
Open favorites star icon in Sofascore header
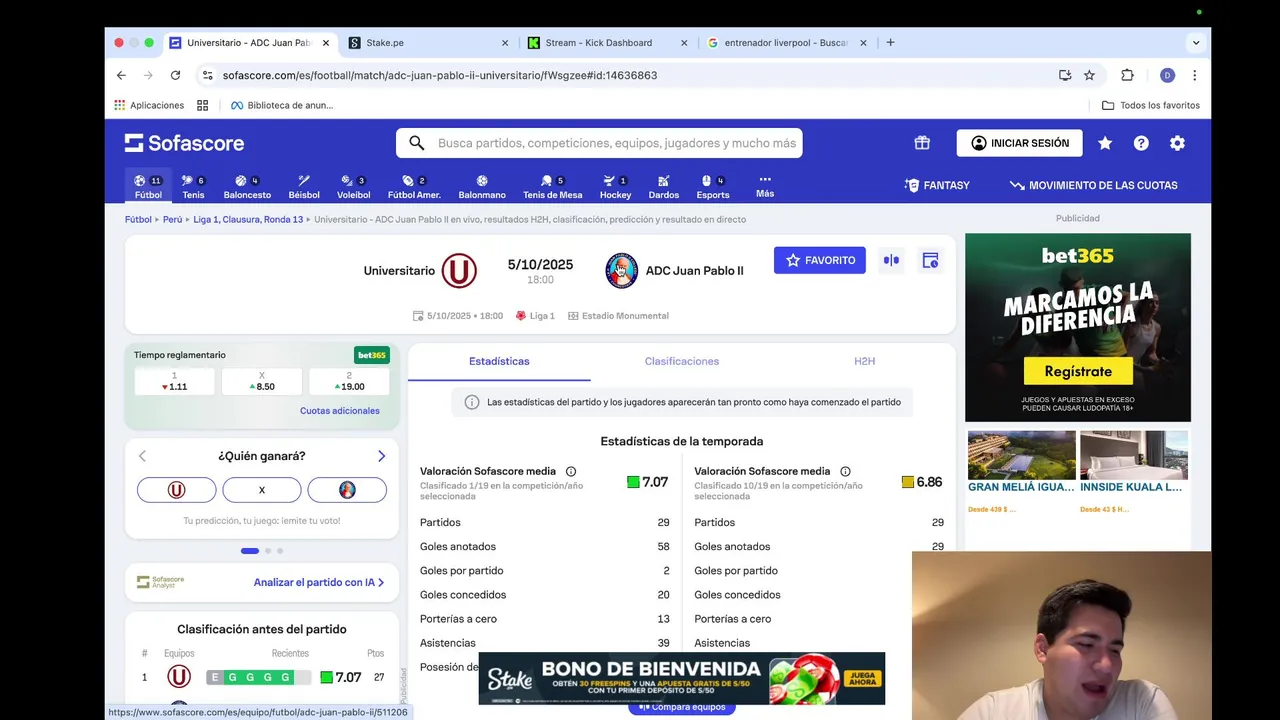pyautogui.click(x=1105, y=143)
